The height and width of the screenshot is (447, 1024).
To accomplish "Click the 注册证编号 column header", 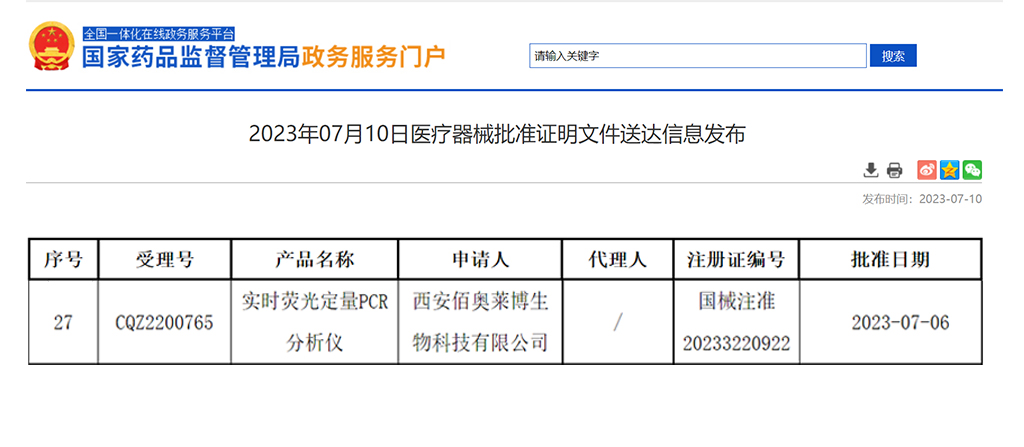I will 735,260.
